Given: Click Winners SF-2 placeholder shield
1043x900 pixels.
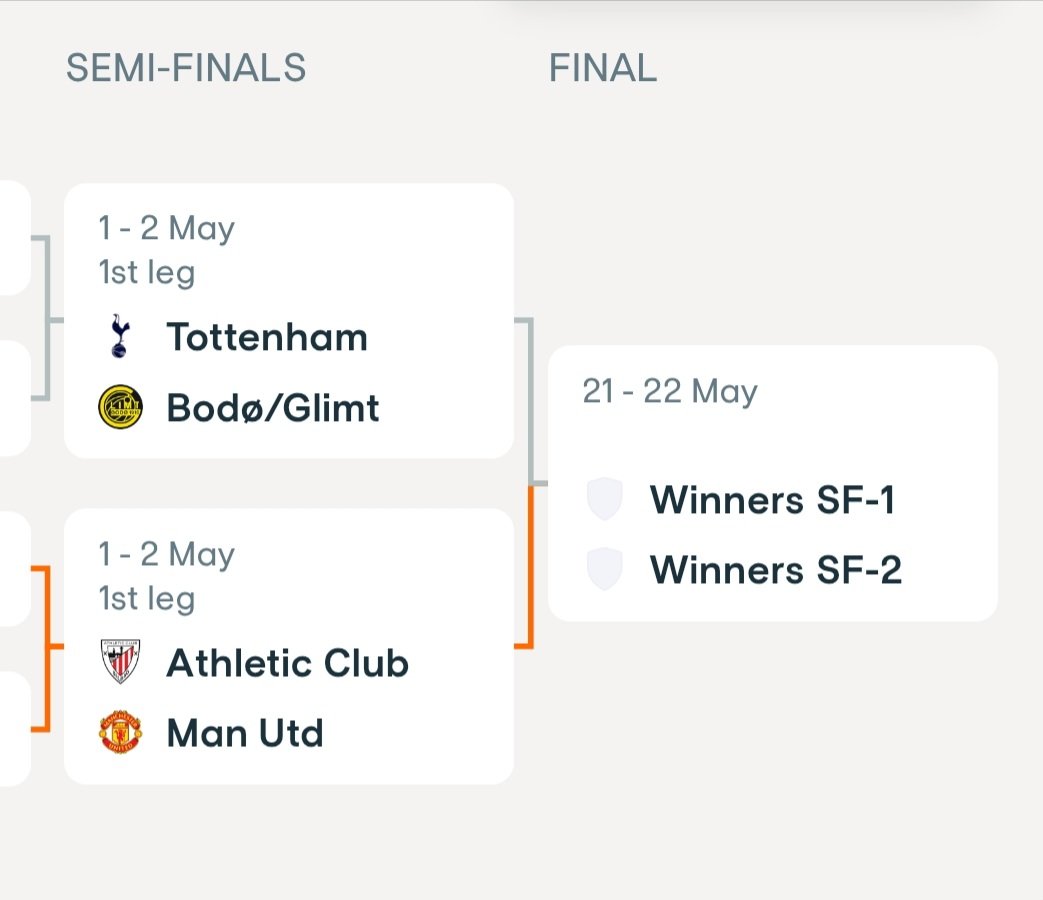Looking at the screenshot, I should 605,569.
